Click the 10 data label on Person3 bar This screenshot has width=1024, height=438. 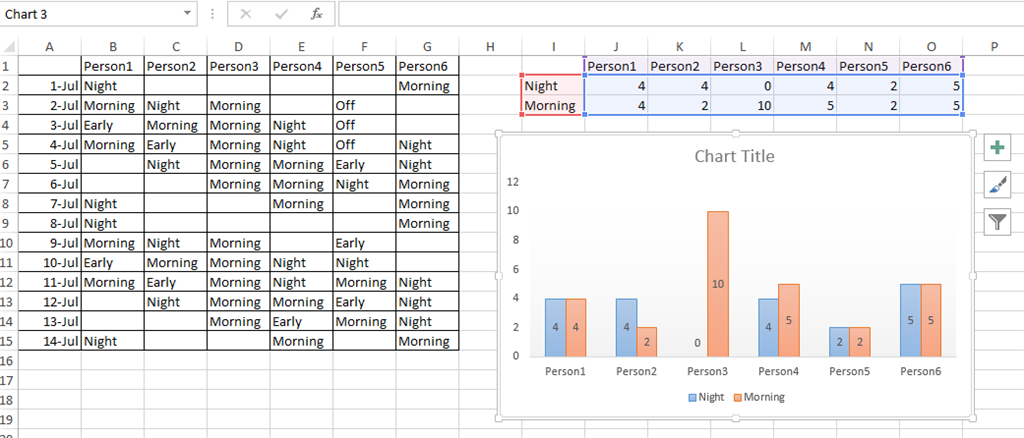click(718, 284)
